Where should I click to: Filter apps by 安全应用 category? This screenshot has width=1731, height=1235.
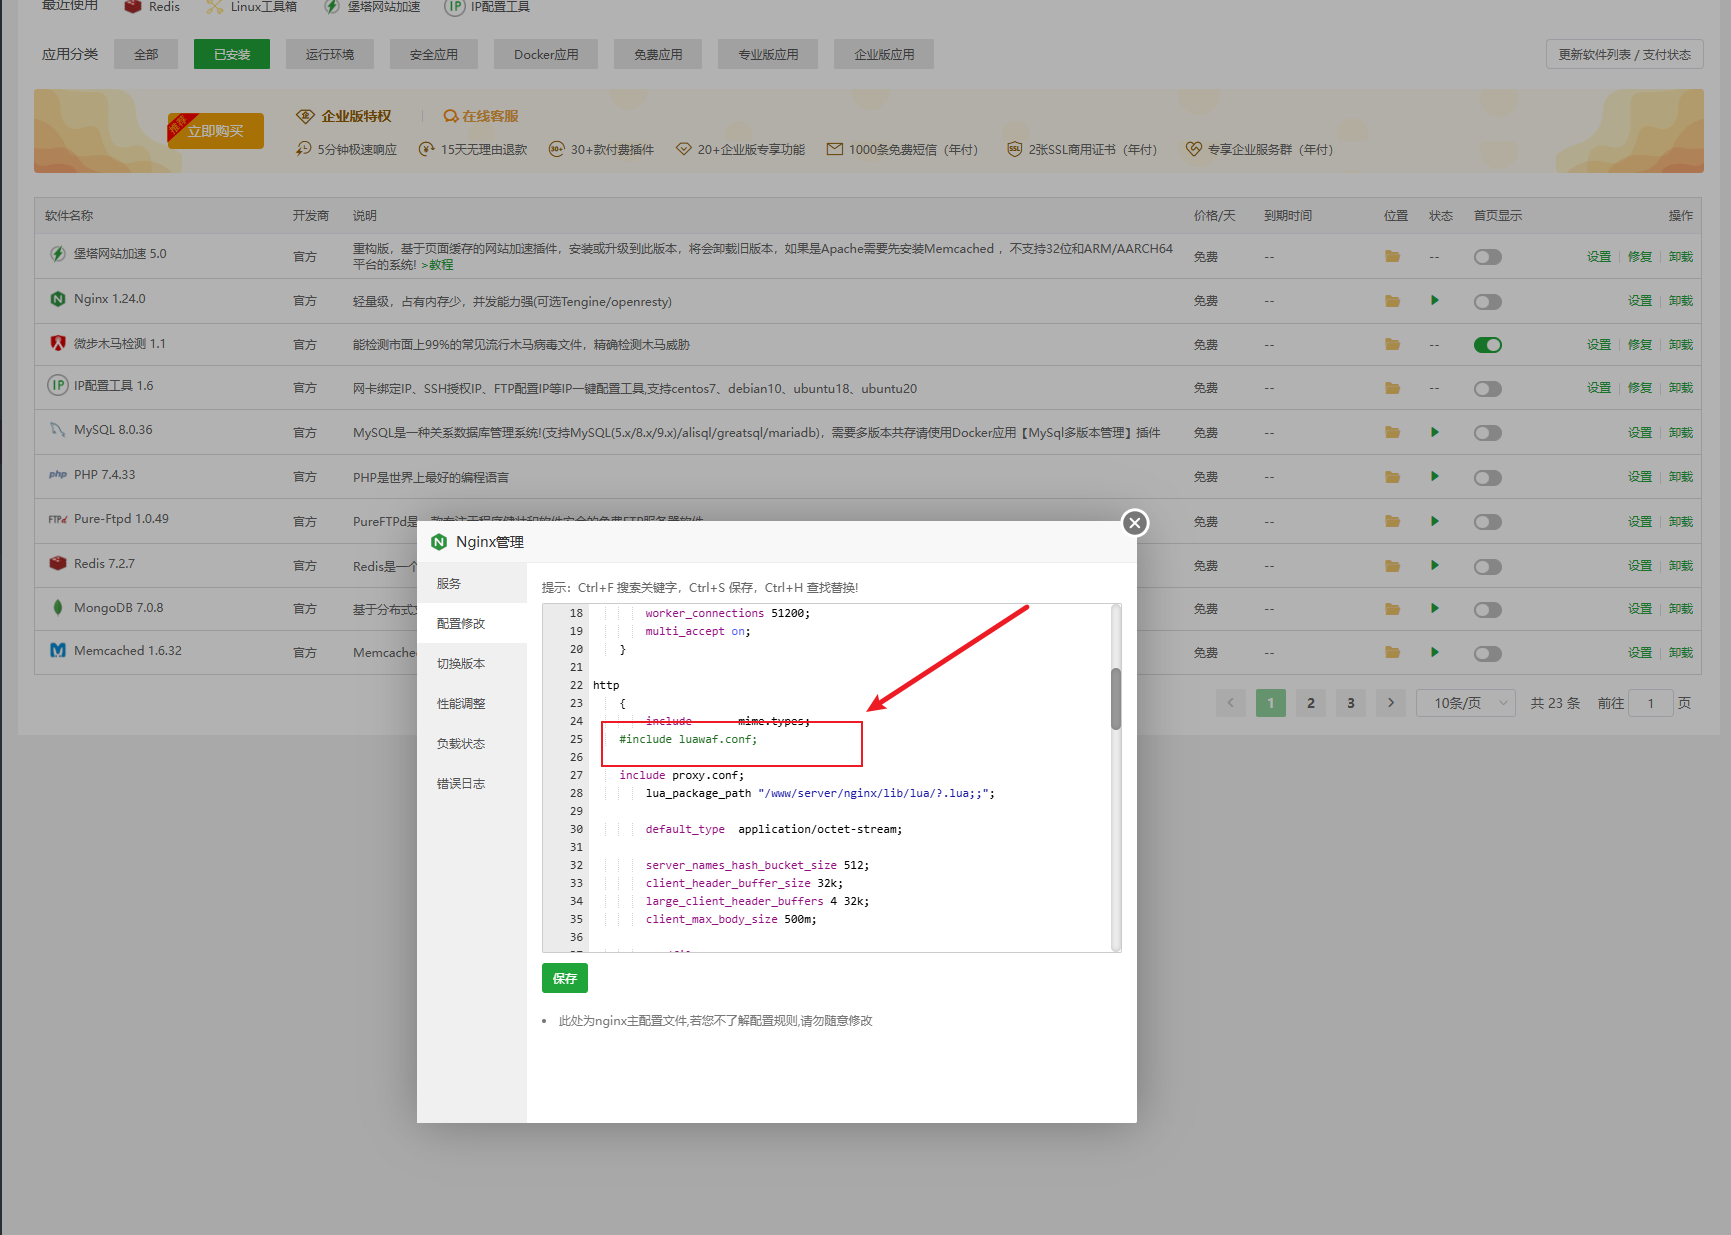[434, 54]
